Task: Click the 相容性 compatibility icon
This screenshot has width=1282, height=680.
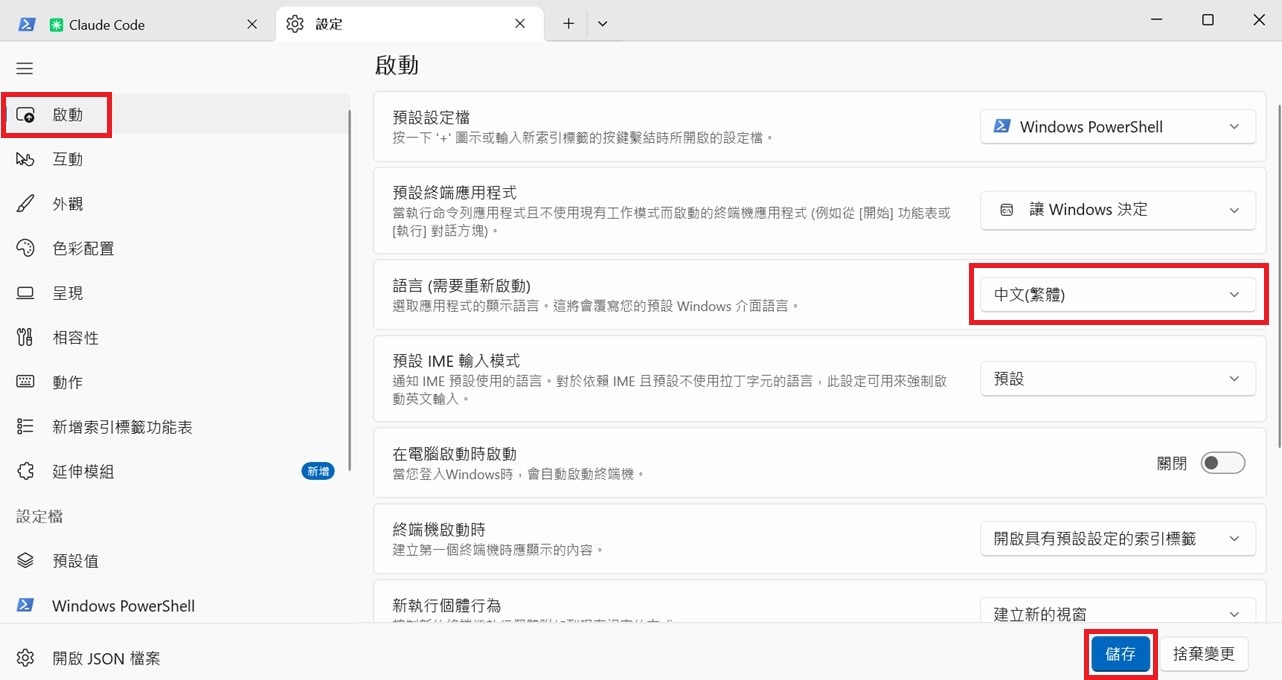Action: (x=26, y=338)
